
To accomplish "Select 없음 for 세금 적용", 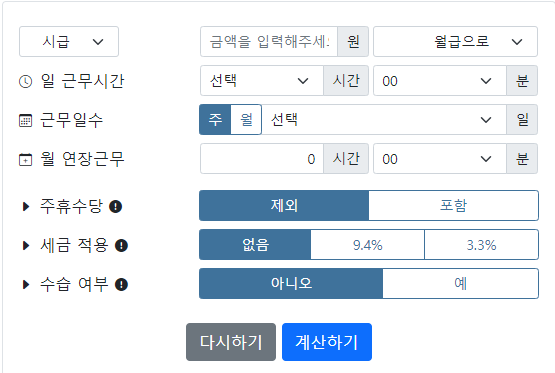I will 255,245.
